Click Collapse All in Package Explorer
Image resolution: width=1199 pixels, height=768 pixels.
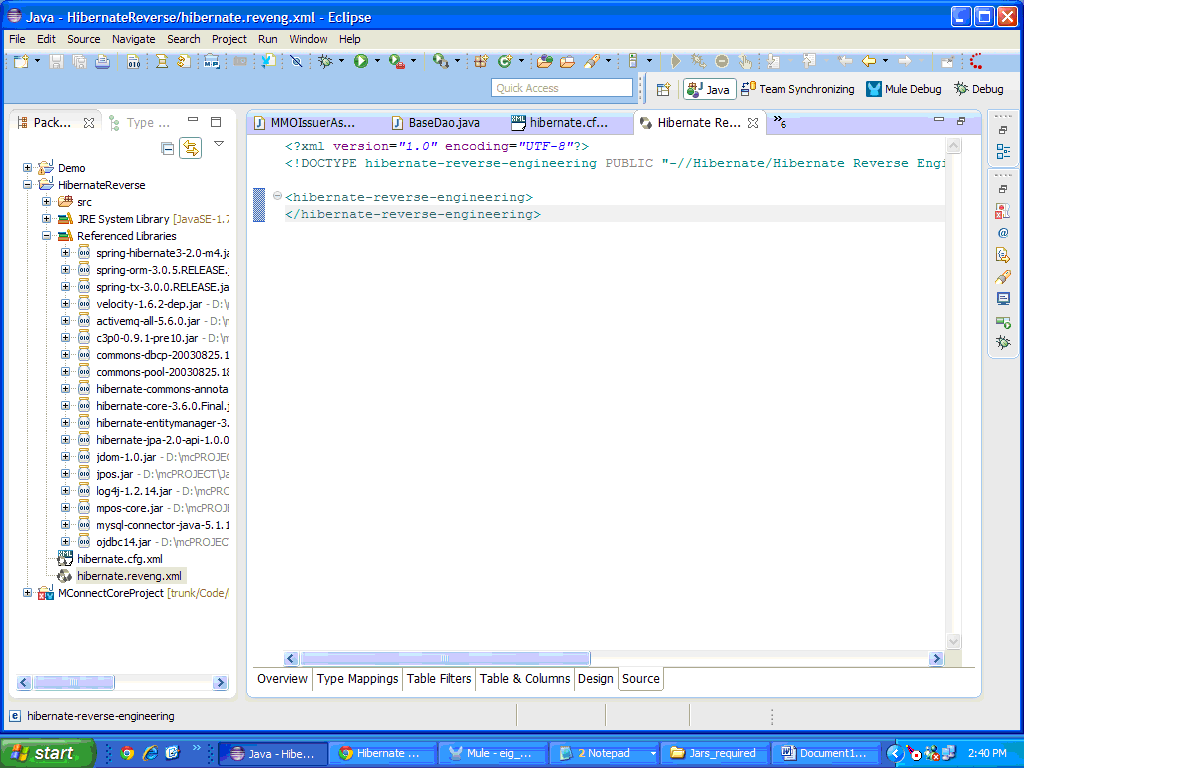(x=167, y=148)
